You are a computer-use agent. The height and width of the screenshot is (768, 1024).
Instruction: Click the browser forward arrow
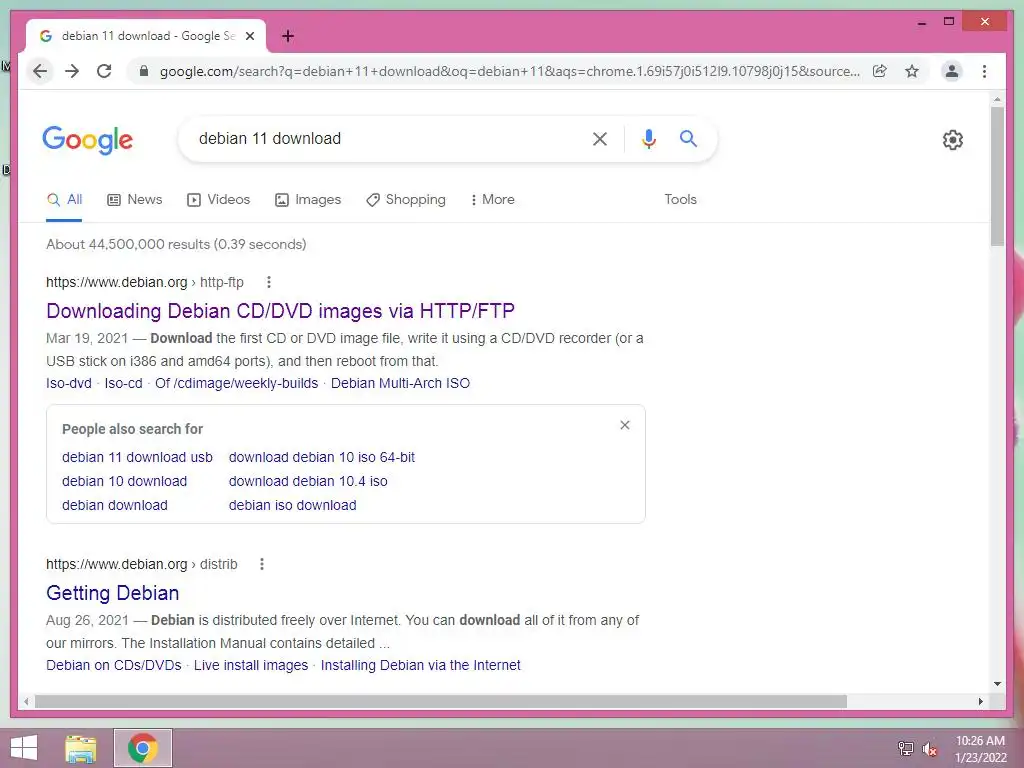tap(72, 71)
